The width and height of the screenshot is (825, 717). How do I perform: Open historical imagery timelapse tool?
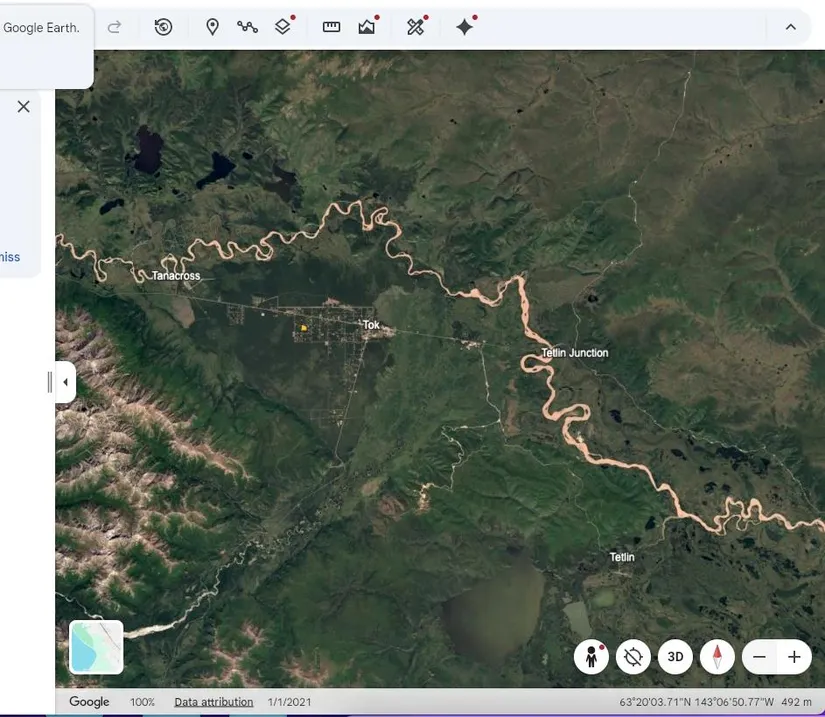(164, 27)
